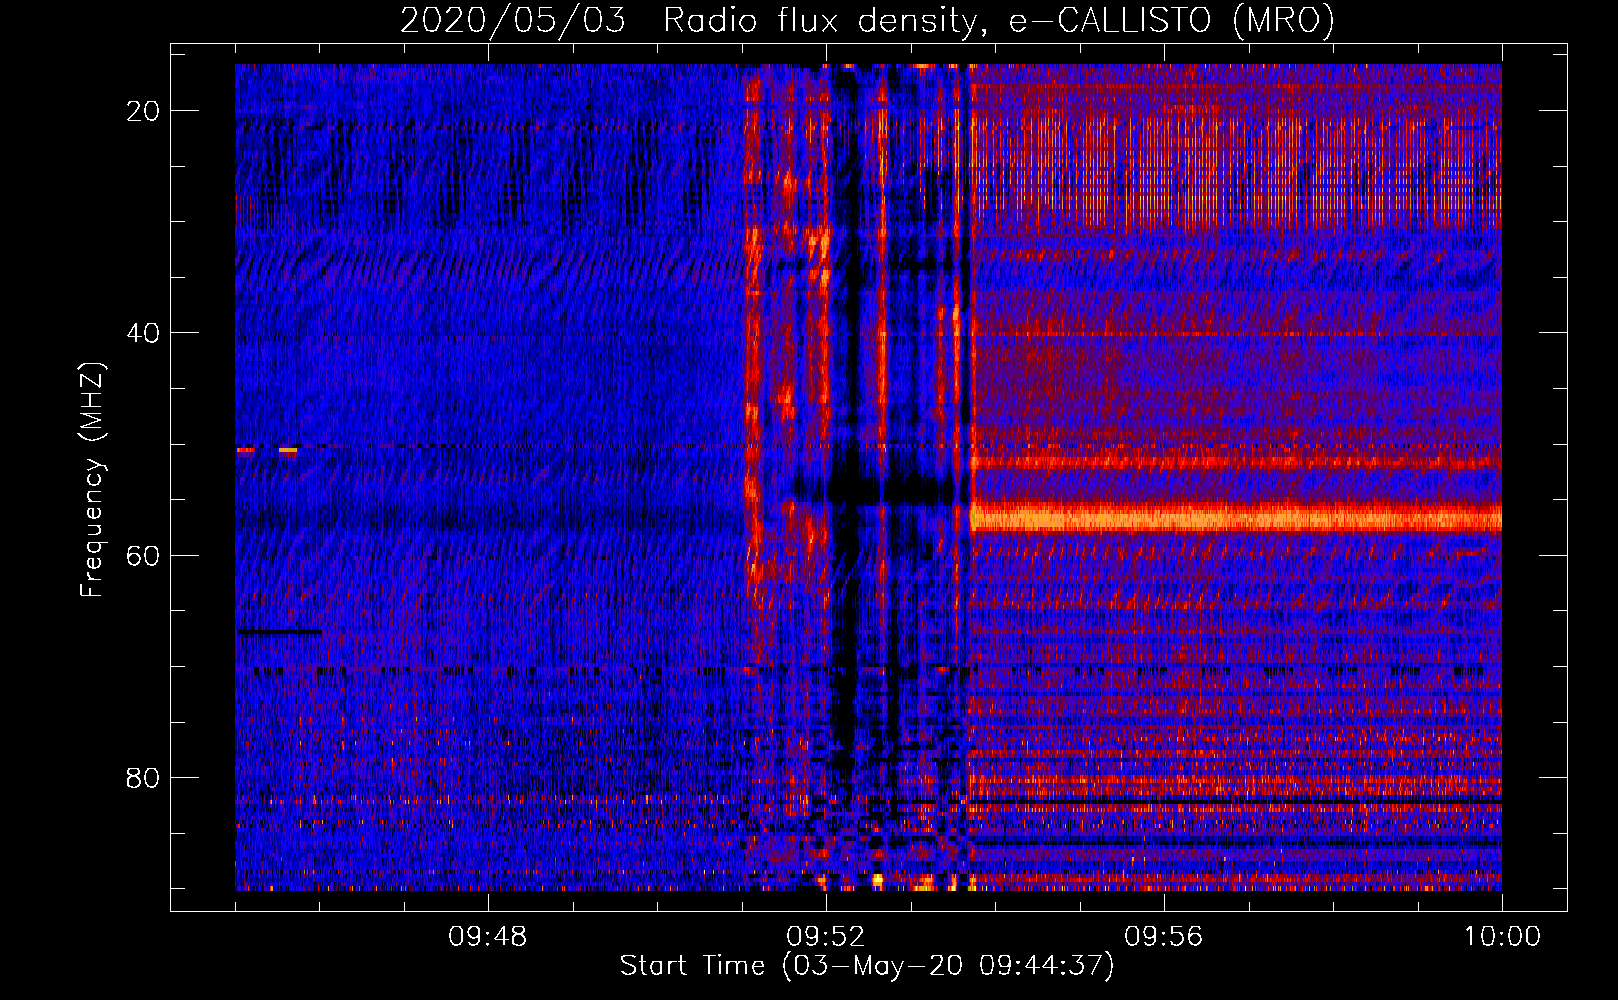The width and height of the screenshot is (1618, 1000).
Task: Click the '40' frequency axis label
Action: [144, 333]
